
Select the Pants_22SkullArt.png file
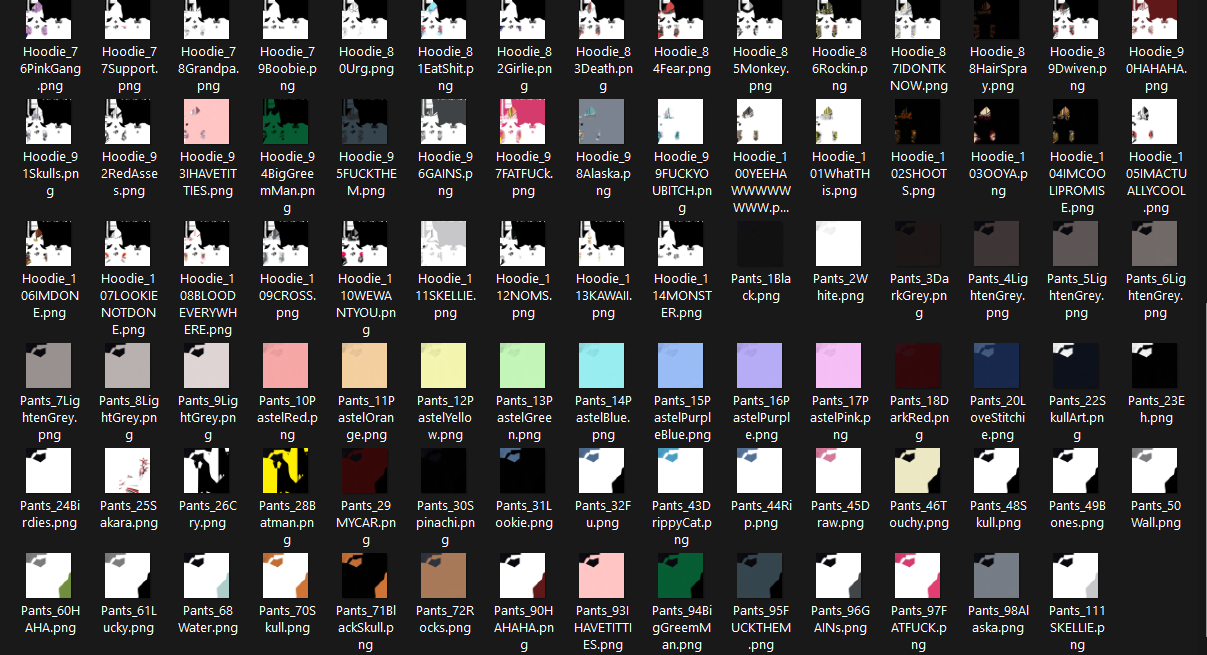click(x=1075, y=392)
